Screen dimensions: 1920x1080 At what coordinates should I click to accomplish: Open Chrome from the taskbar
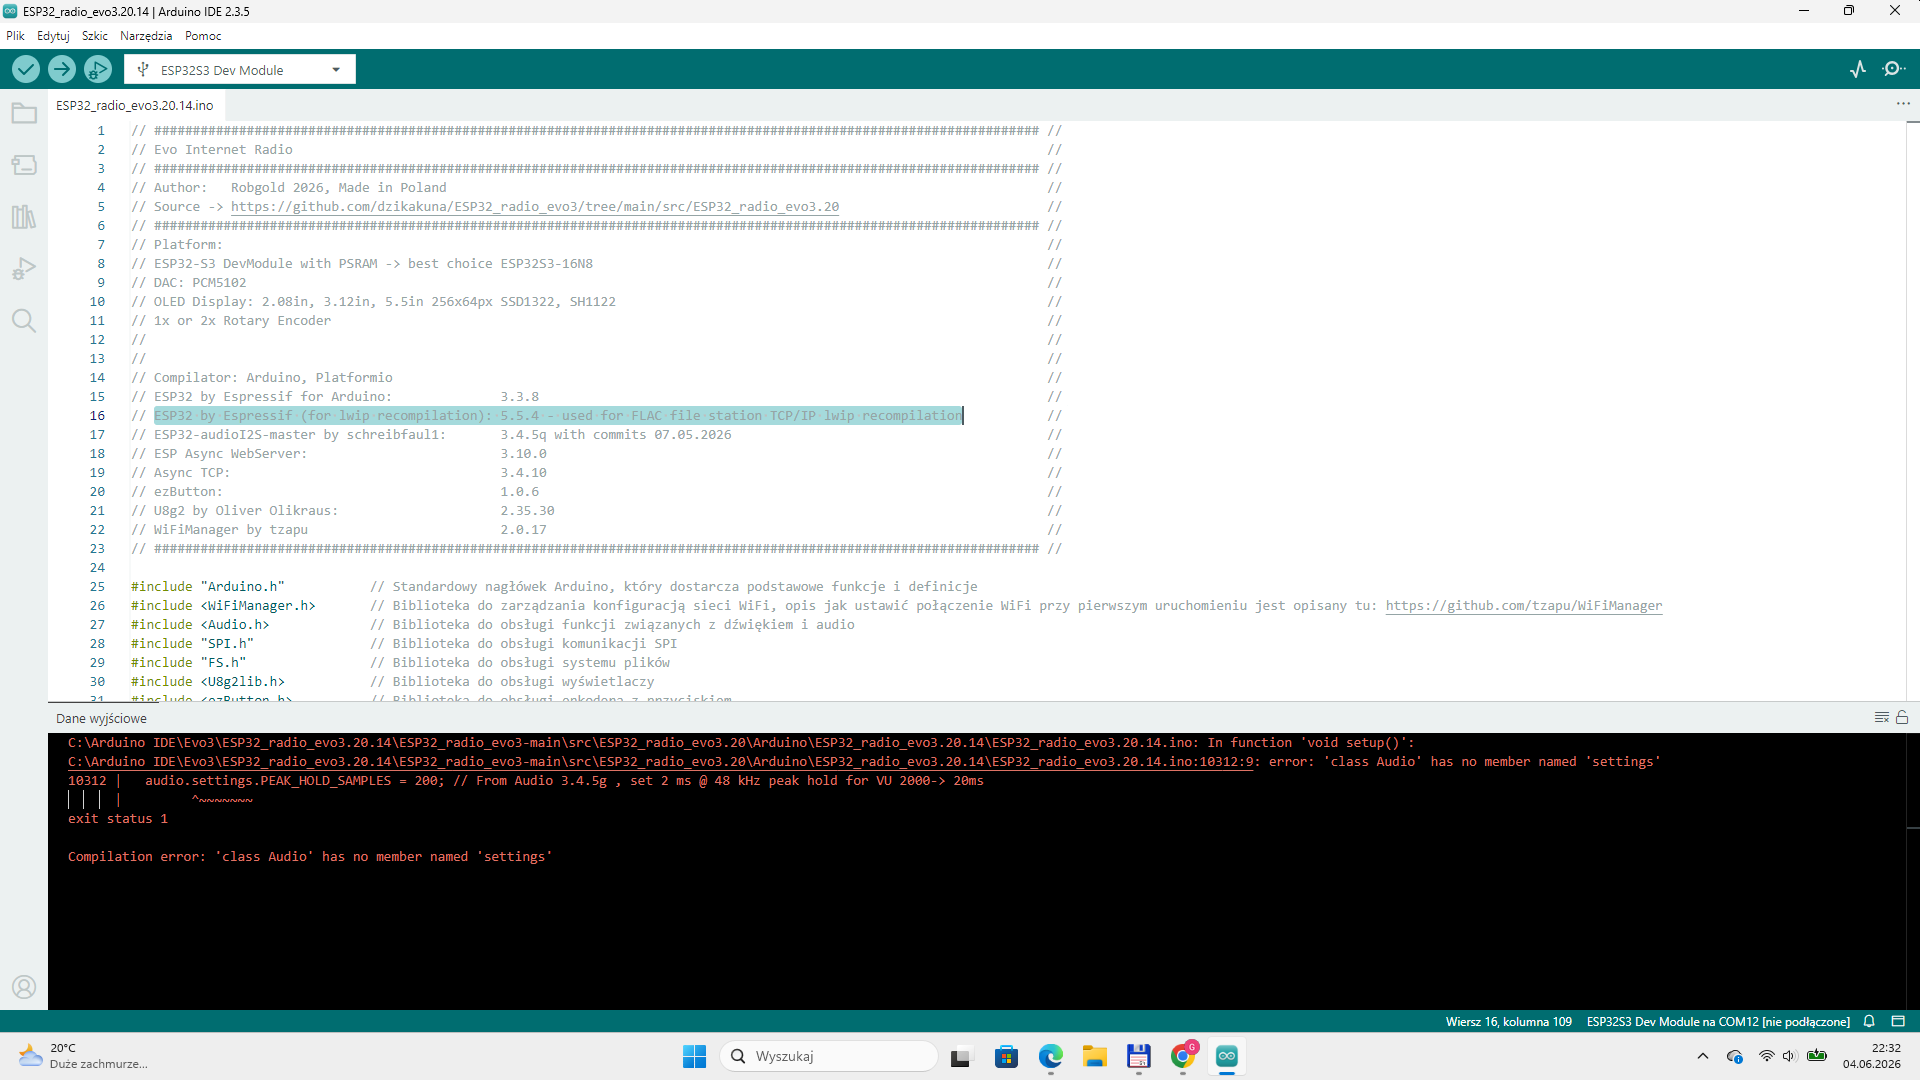coord(1183,1056)
